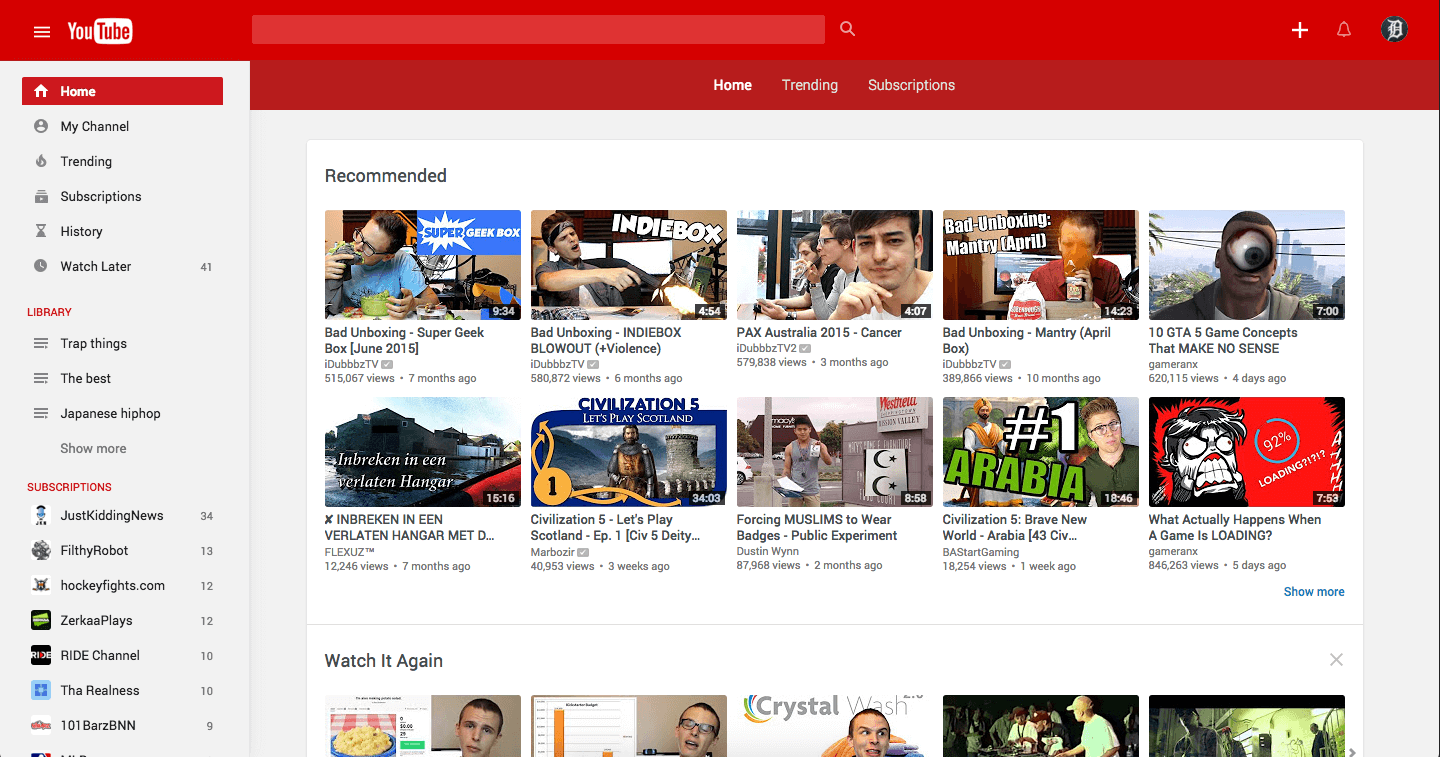This screenshot has width=1440, height=757.
Task: Switch to the Trending top tab
Action: pyautogui.click(x=810, y=85)
